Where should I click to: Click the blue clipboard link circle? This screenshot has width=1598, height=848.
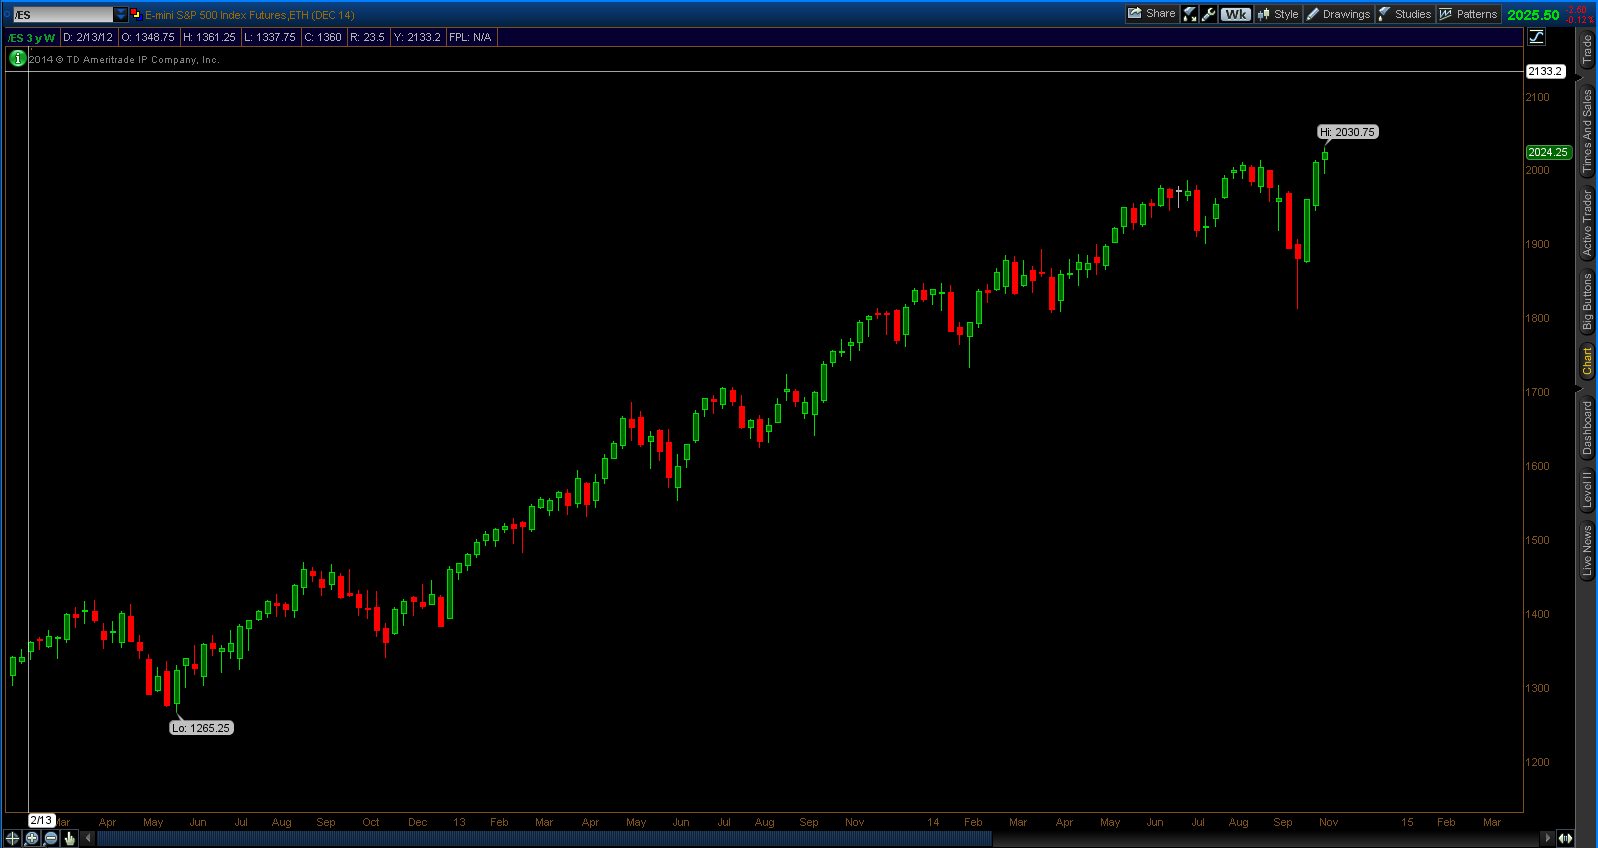6,15
